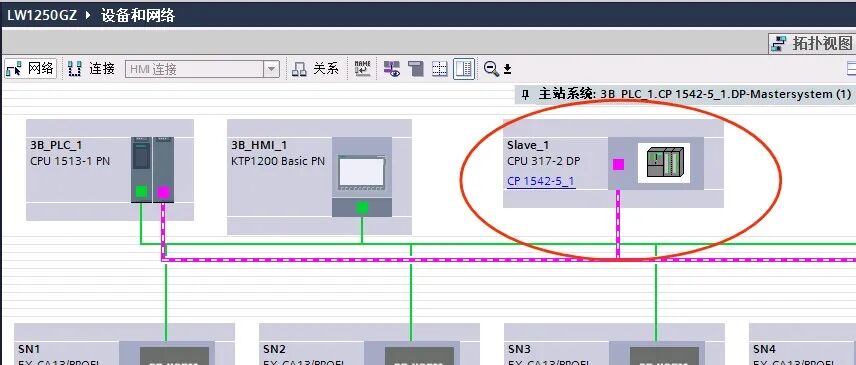This screenshot has width=856, height=365.
Task: Select the KTP1200 Basic PN panel image
Action: click(361, 172)
